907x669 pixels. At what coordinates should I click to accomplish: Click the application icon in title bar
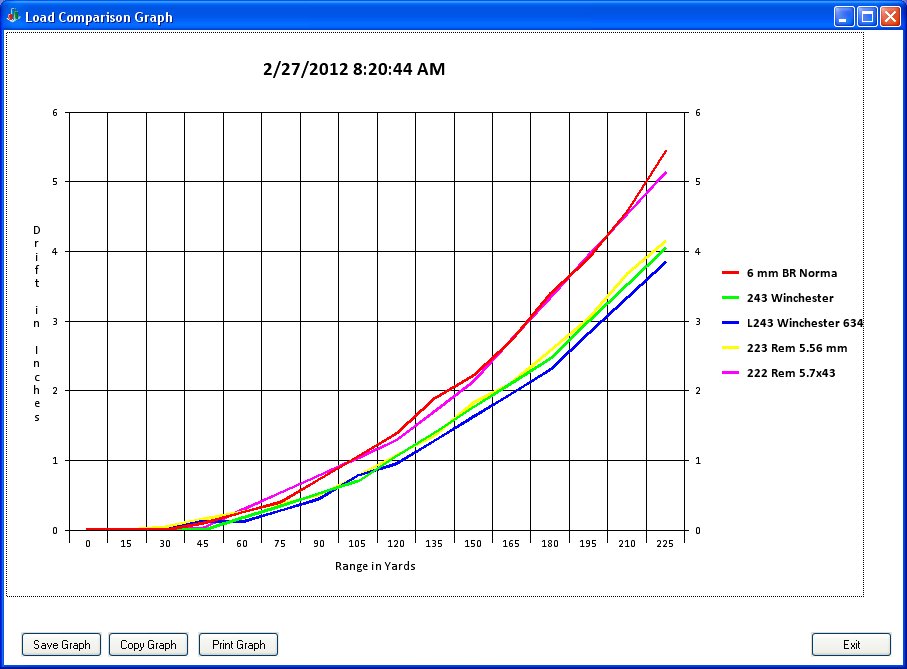pyautogui.click(x=13, y=16)
